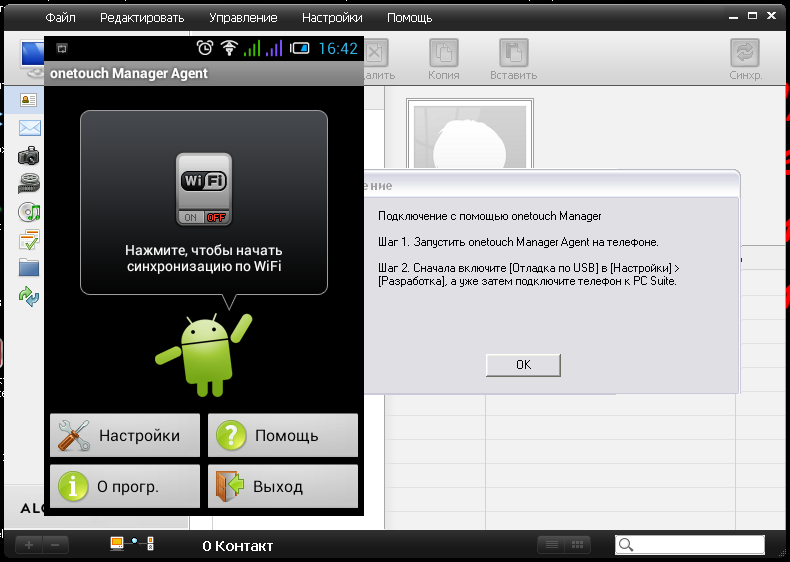Open the Video film reel icon in sidebar
Screen dimensions: 790x562
(x=29, y=183)
